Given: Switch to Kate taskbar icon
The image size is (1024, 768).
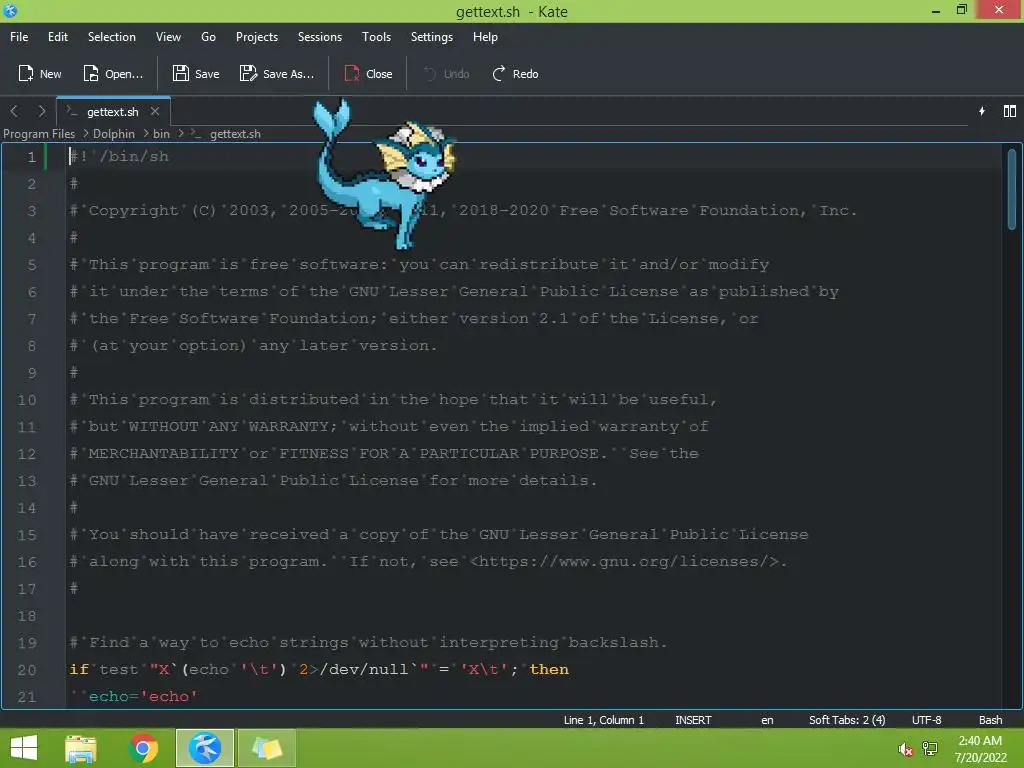Looking at the screenshot, I should [204, 748].
